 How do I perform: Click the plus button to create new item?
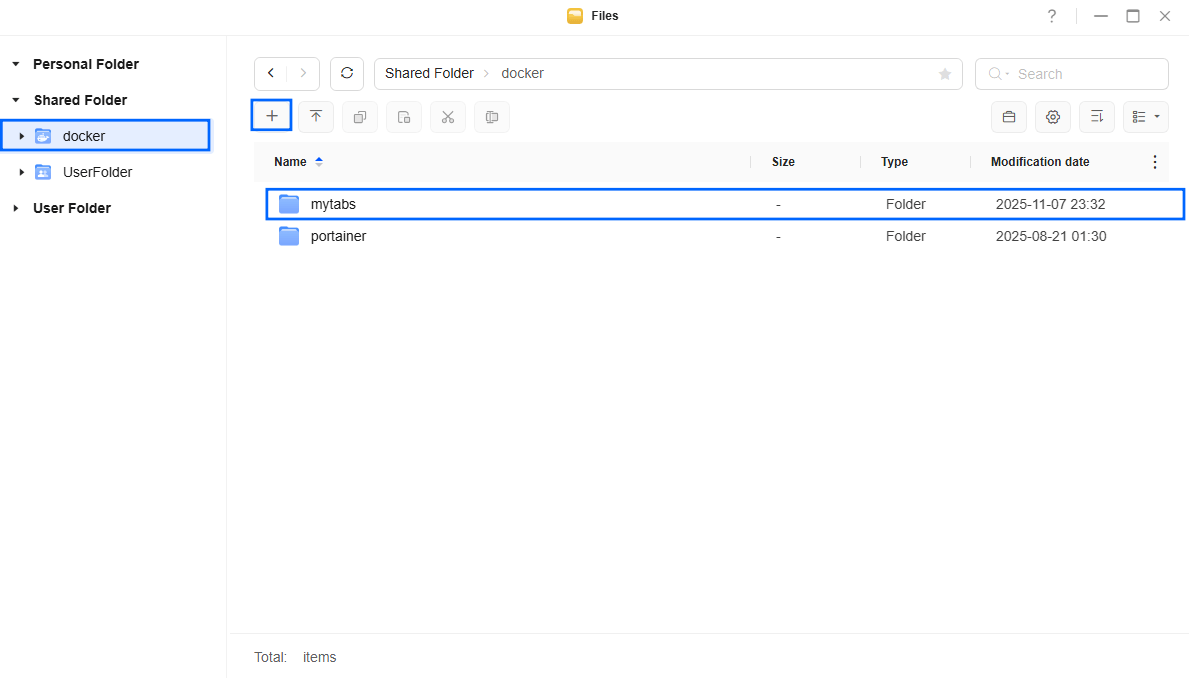(x=271, y=116)
